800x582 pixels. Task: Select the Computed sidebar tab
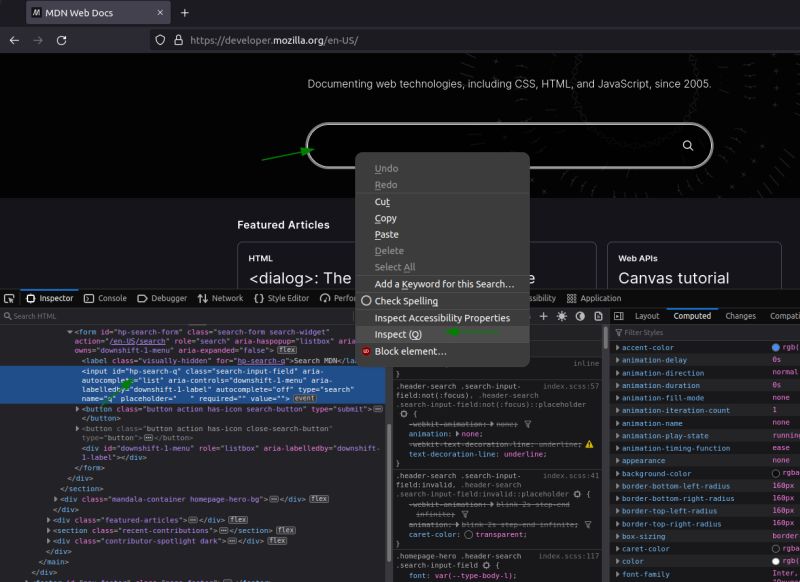(692, 316)
